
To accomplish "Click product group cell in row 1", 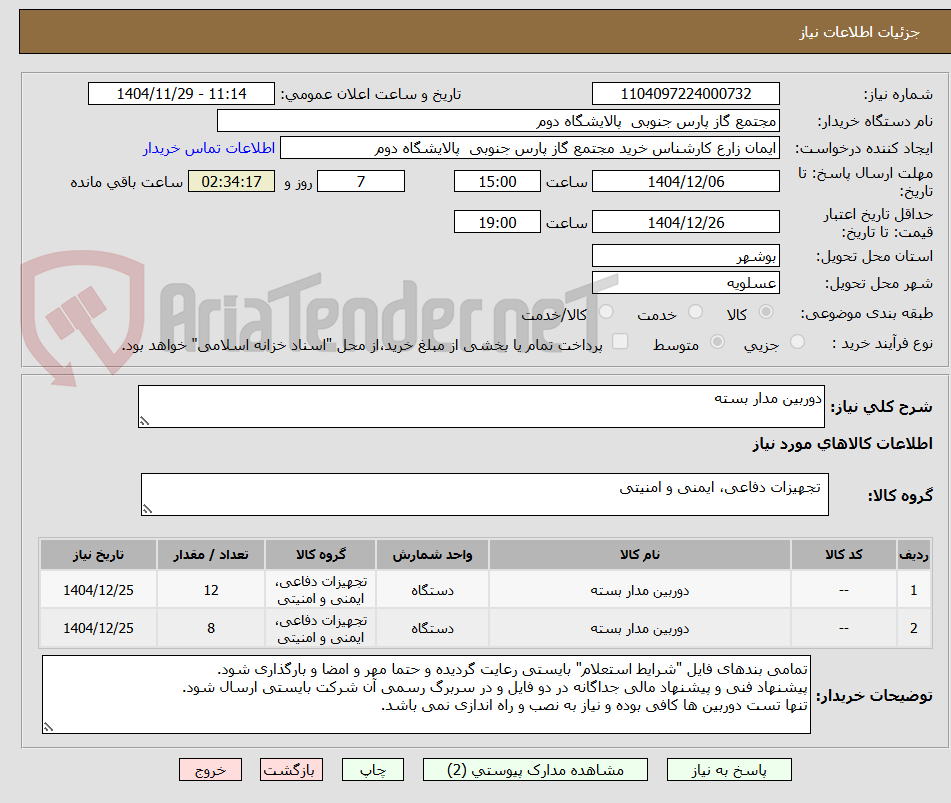I will tap(321, 590).
